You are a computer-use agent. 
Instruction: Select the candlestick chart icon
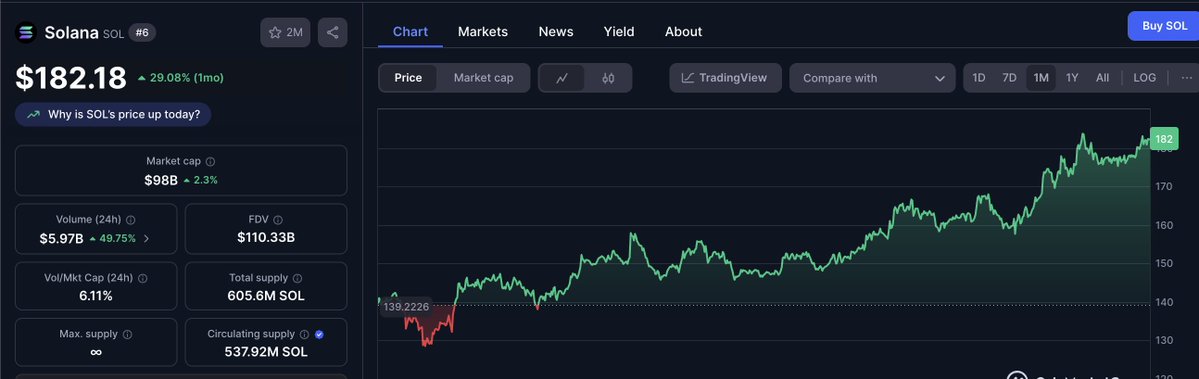click(x=608, y=78)
